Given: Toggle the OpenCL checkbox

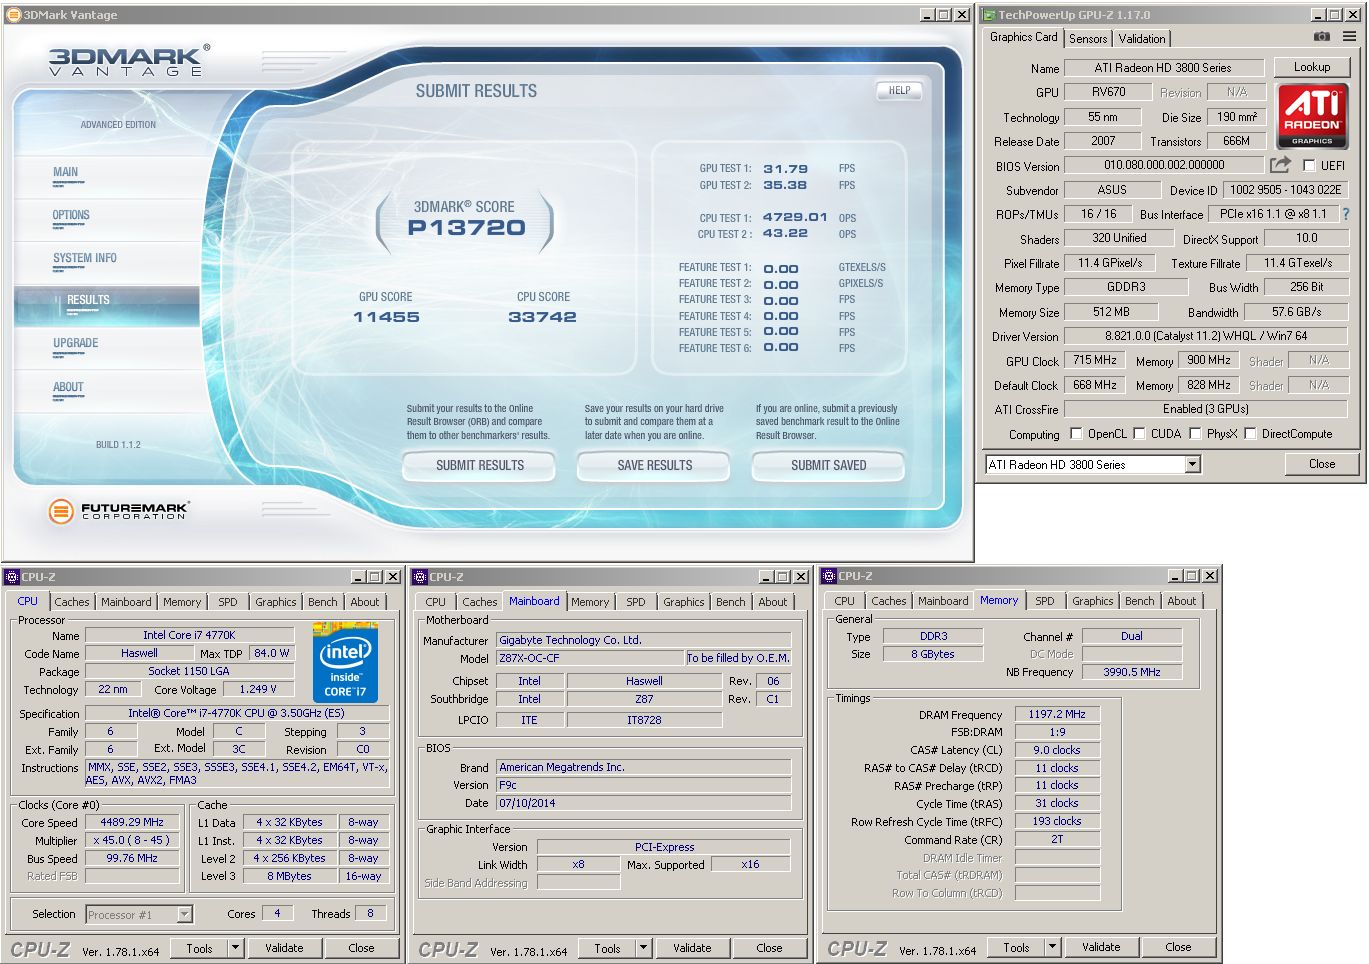Looking at the screenshot, I should (x=1076, y=434).
